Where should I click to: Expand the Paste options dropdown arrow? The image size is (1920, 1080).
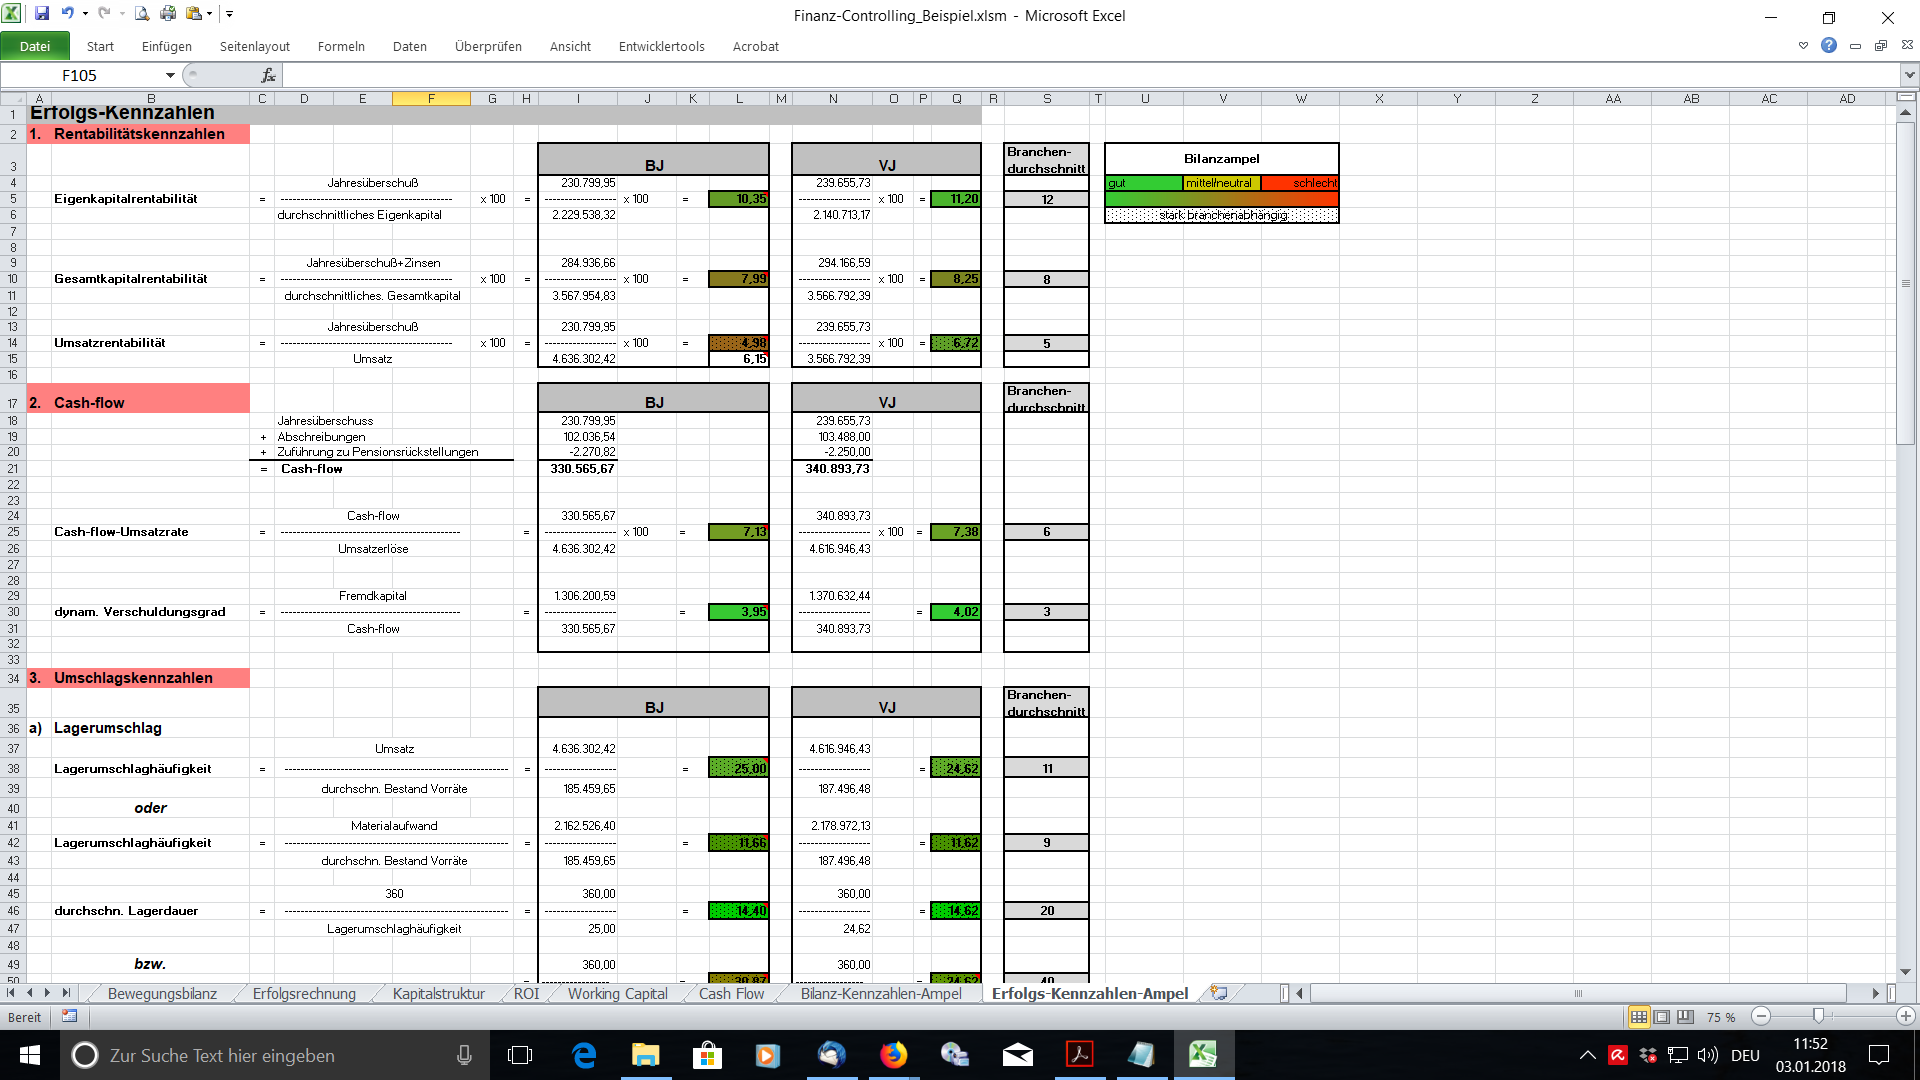click(208, 14)
